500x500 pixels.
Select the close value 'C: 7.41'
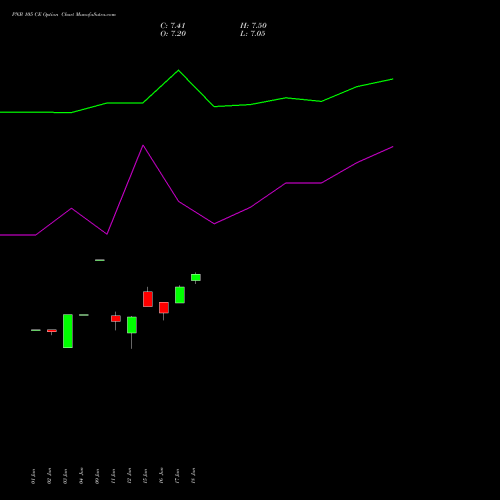point(173,26)
